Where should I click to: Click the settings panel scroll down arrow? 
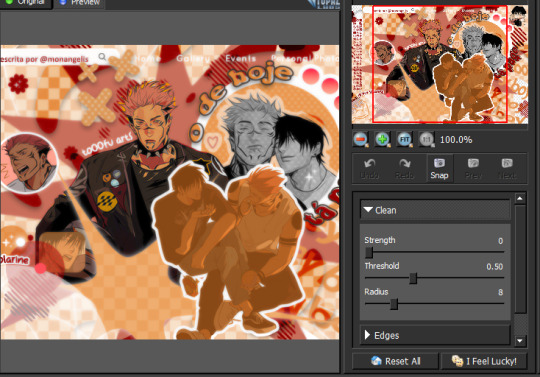coord(520,341)
